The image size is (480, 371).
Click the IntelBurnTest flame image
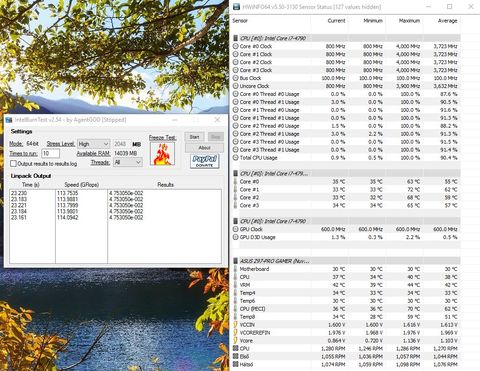pos(162,154)
